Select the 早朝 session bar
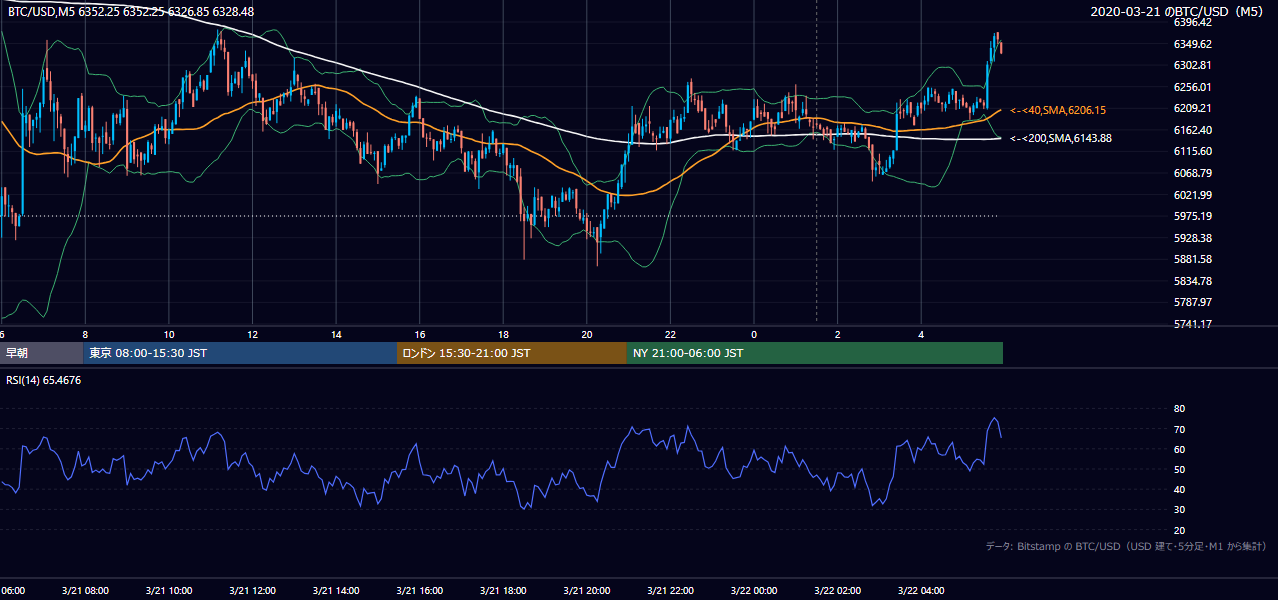This screenshot has height=600, width=1278. tap(41, 353)
